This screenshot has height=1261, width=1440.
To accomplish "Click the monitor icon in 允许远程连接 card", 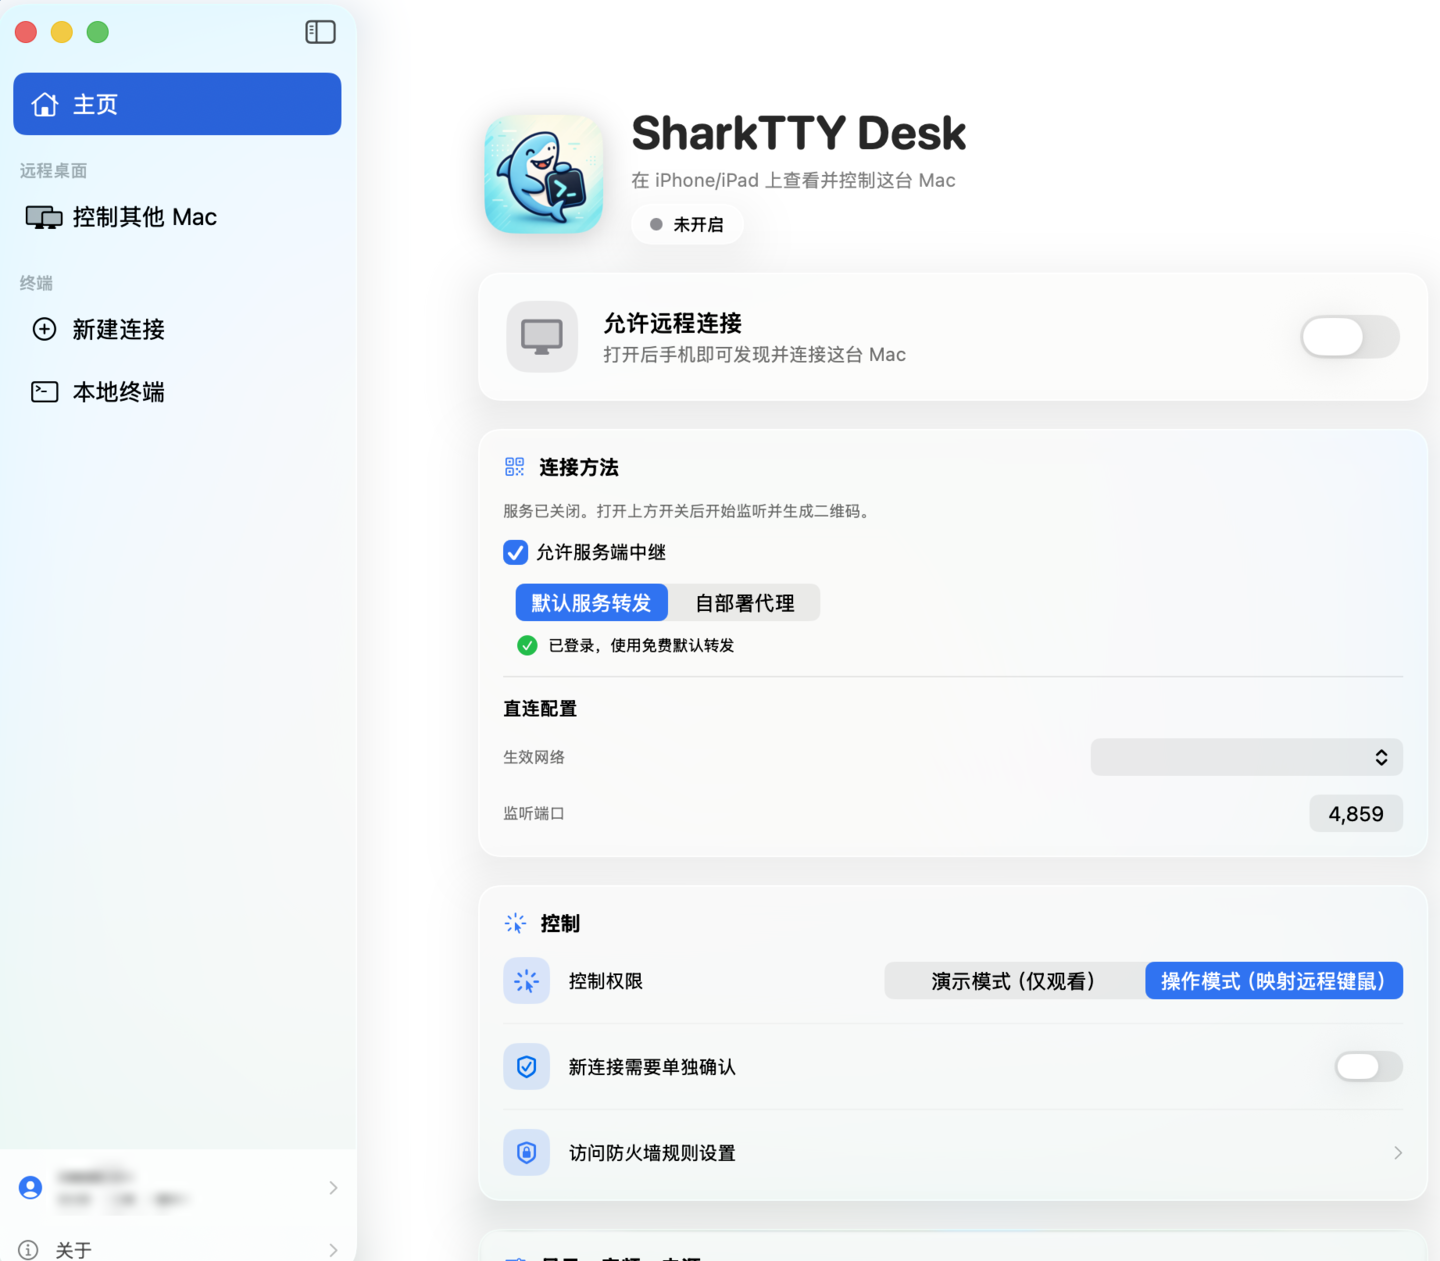I will 542,337.
